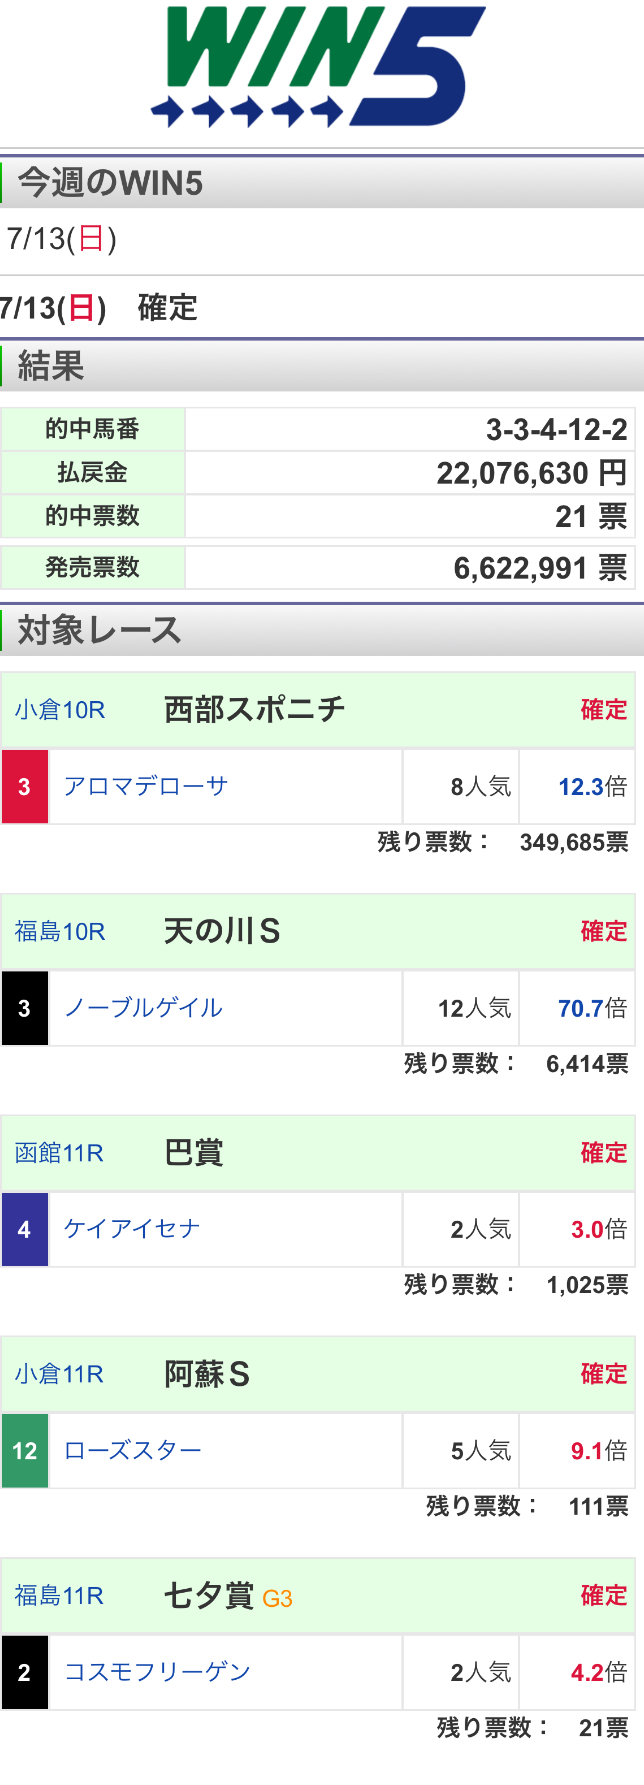Open the 福島11R race link

click(x=59, y=1596)
